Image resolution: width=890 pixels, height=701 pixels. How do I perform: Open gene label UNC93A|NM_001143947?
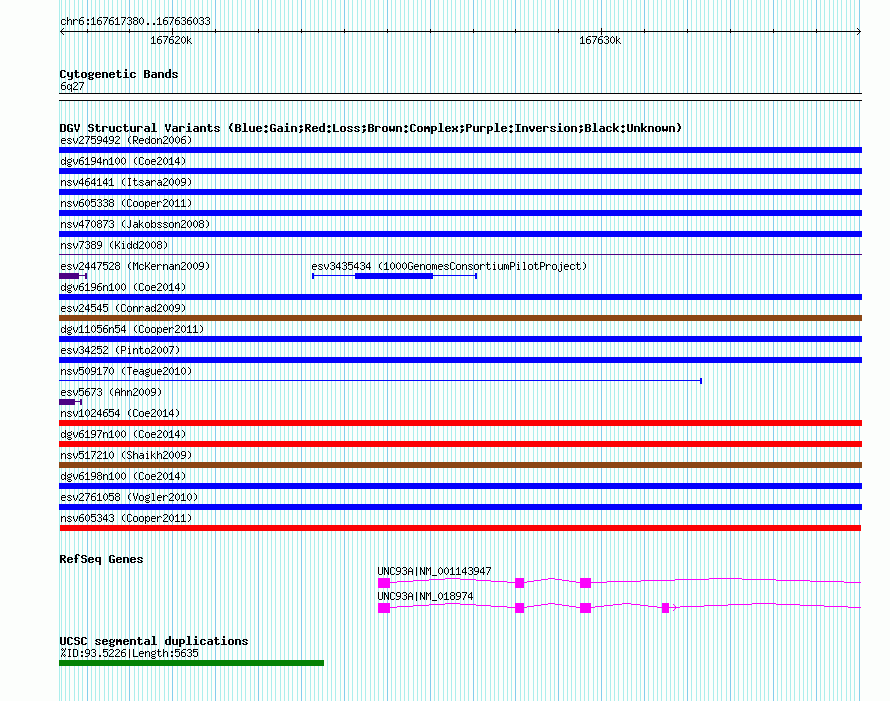[434, 571]
